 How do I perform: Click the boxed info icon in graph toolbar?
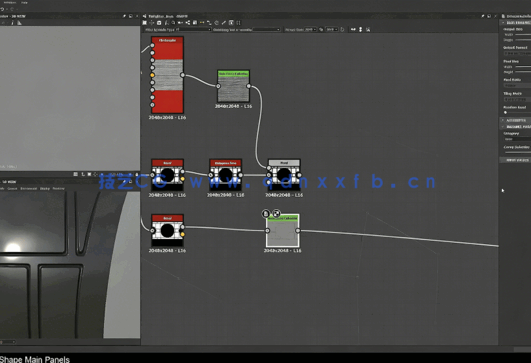(x=231, y=23)
